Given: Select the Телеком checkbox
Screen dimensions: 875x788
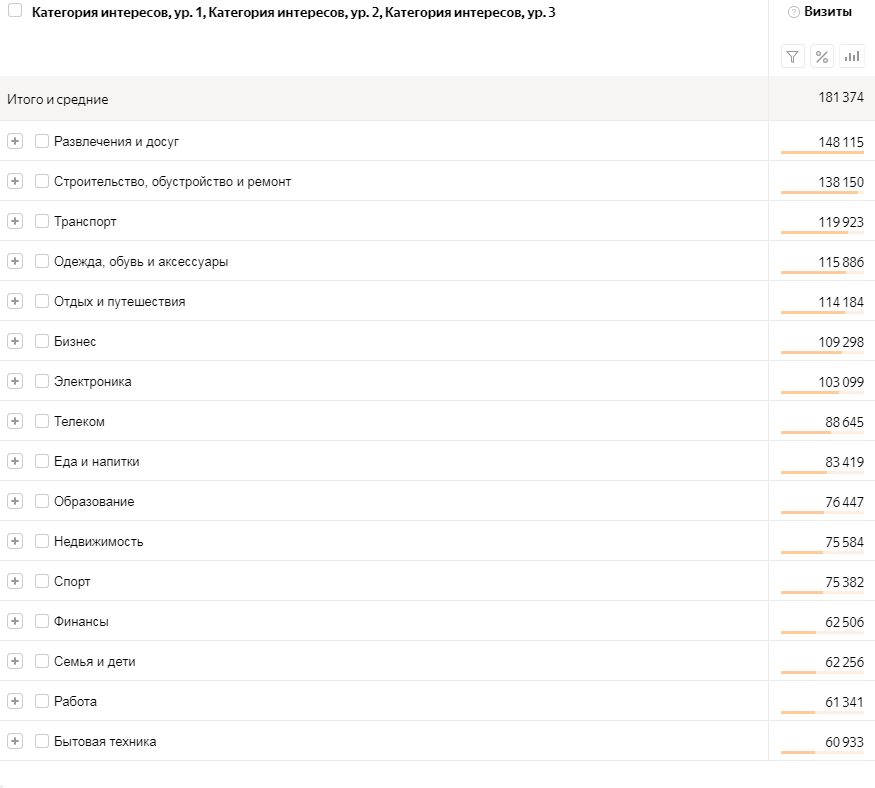Looking at the screenshot, I should click(42, 421).
